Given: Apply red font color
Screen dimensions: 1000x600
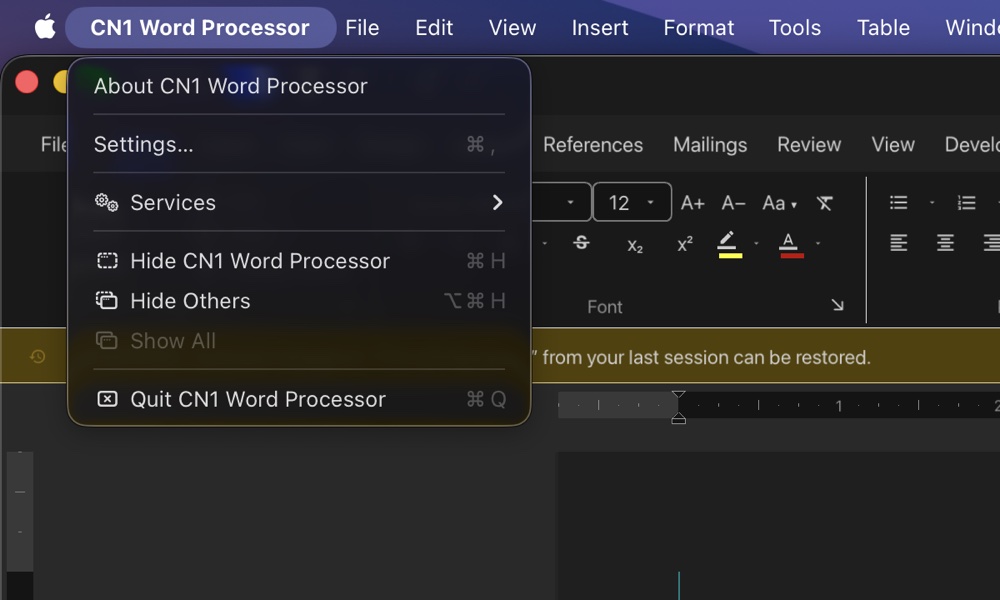Looking at the screenshot, I should [x=791, y=244].
